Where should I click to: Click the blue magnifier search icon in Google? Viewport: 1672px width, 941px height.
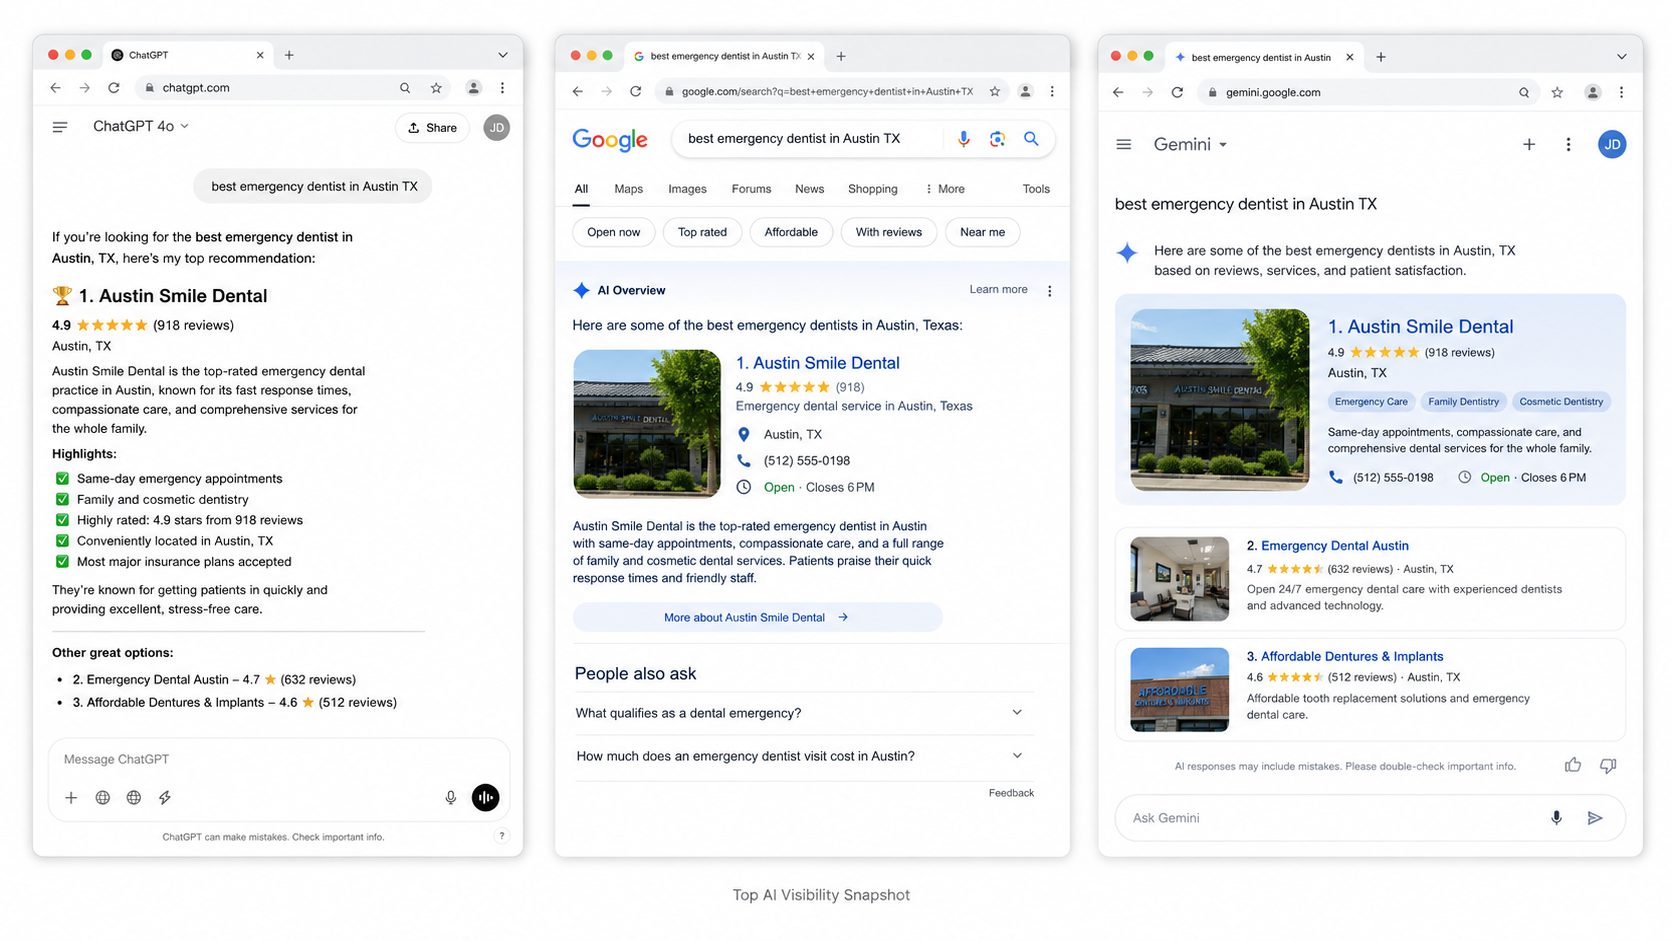(x=1031, y=139)
